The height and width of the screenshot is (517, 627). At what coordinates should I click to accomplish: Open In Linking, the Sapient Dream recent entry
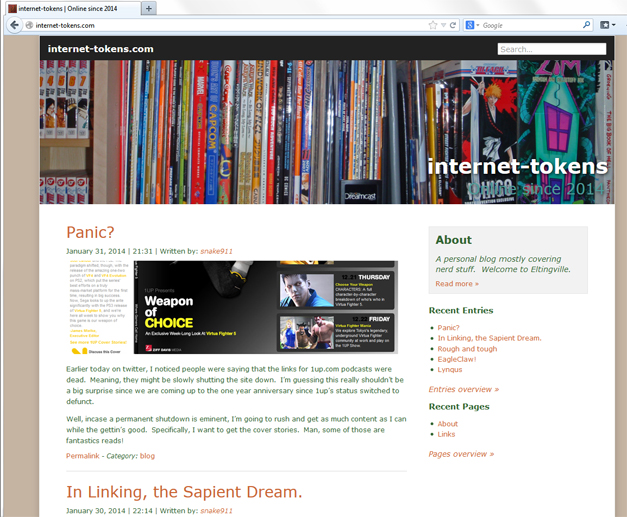pos(489,338)
